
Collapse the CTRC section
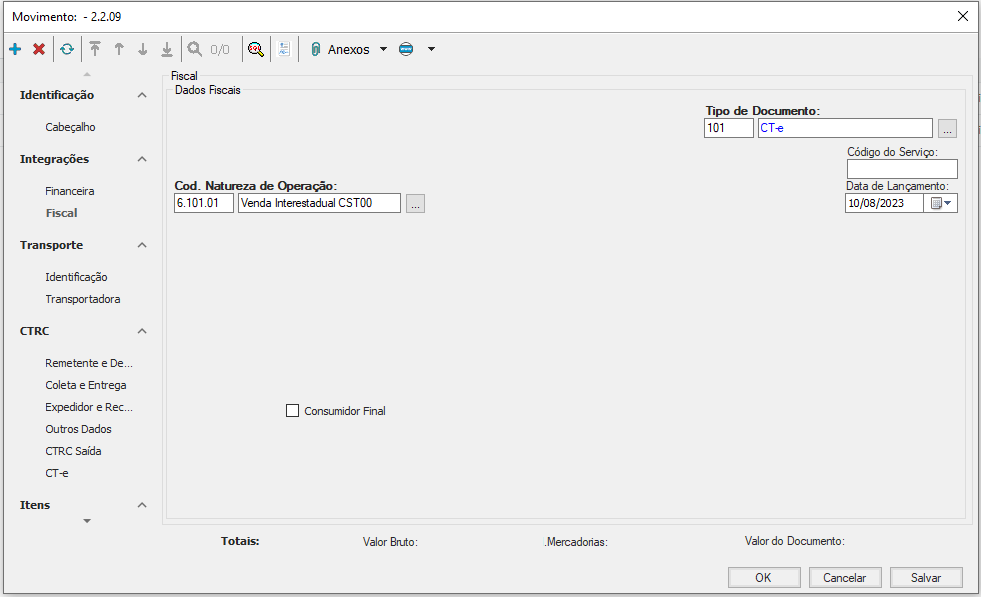coord(142,331)
